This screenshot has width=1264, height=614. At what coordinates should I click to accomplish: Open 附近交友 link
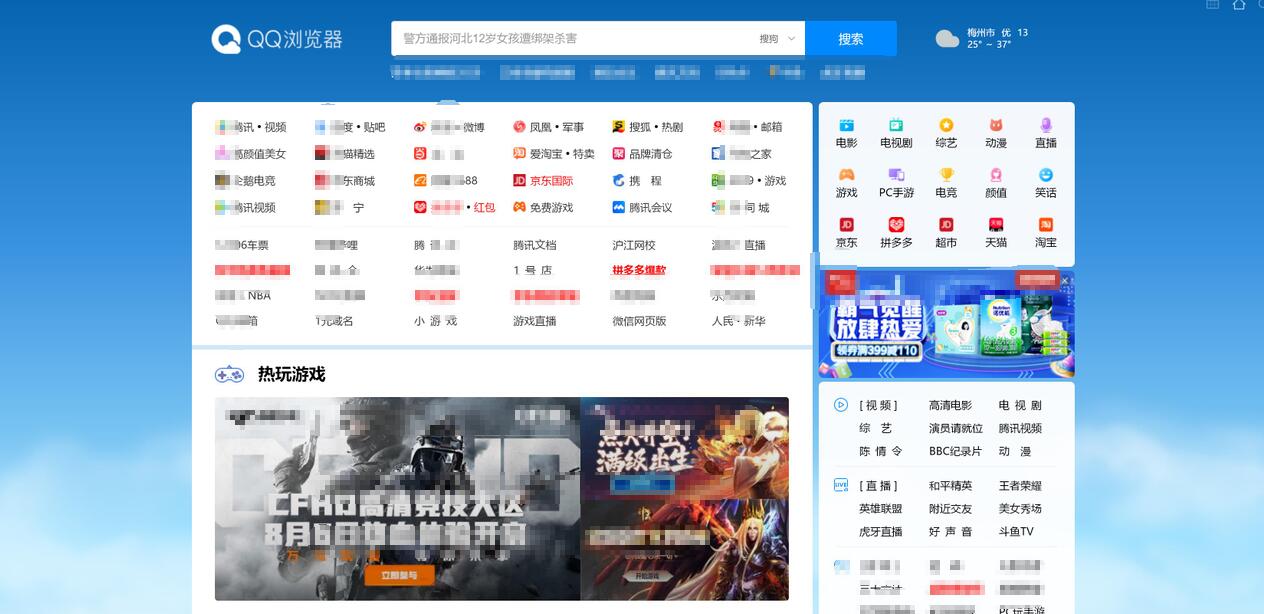pos(950,508)
